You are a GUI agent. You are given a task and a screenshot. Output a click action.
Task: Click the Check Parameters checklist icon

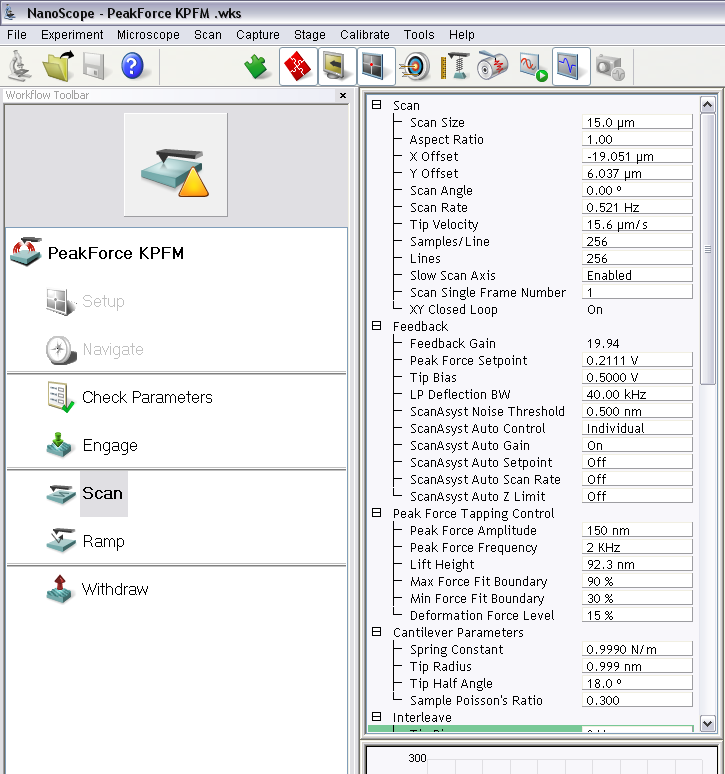point(61,397)
